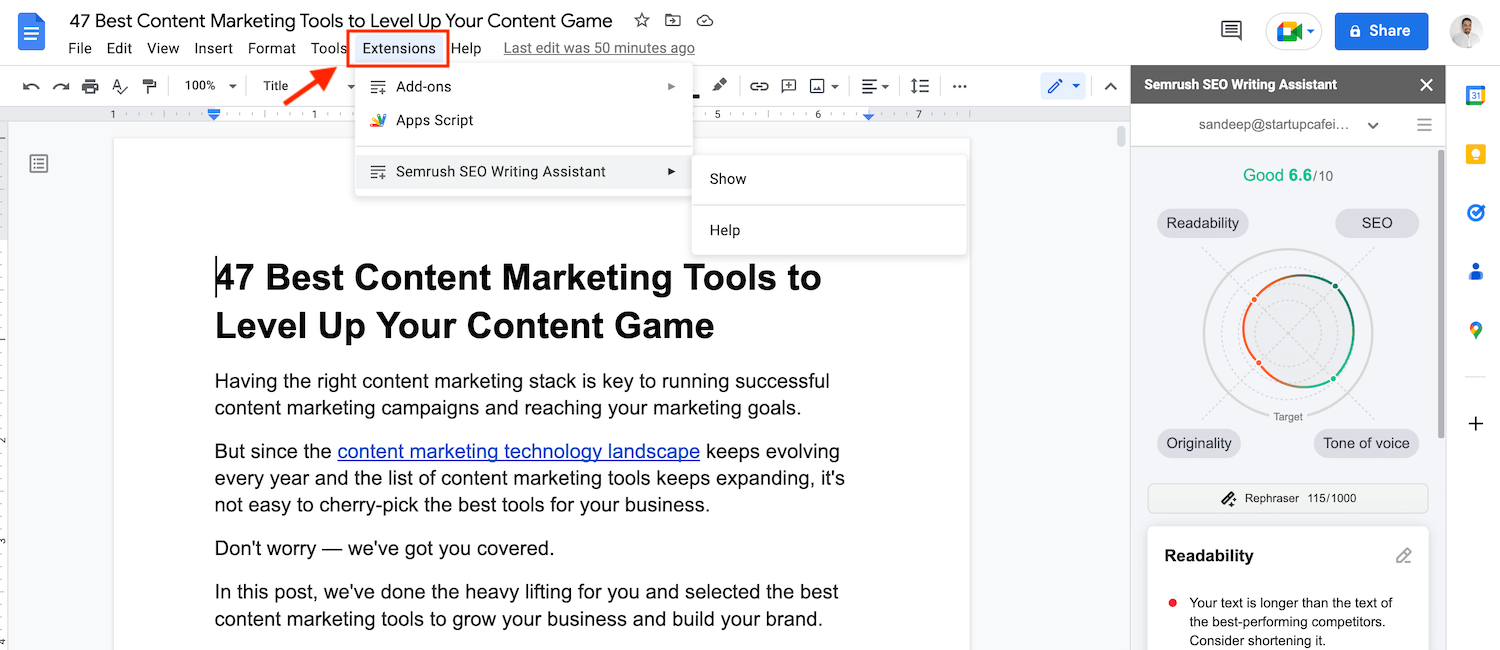The image size is (1500, 650).
Task: Click the Share button
Action: tap(1379, 31)
